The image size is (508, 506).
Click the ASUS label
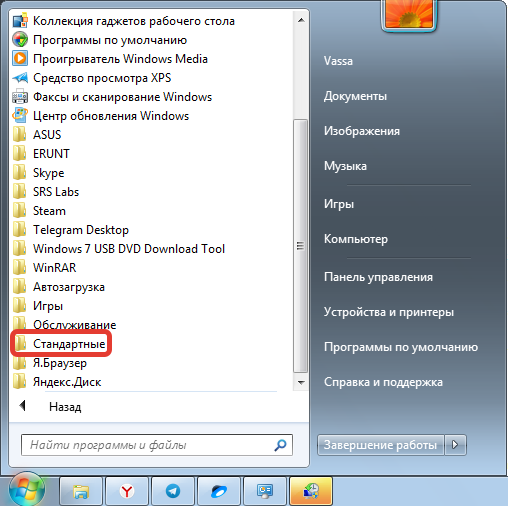[x=47, y=135]
